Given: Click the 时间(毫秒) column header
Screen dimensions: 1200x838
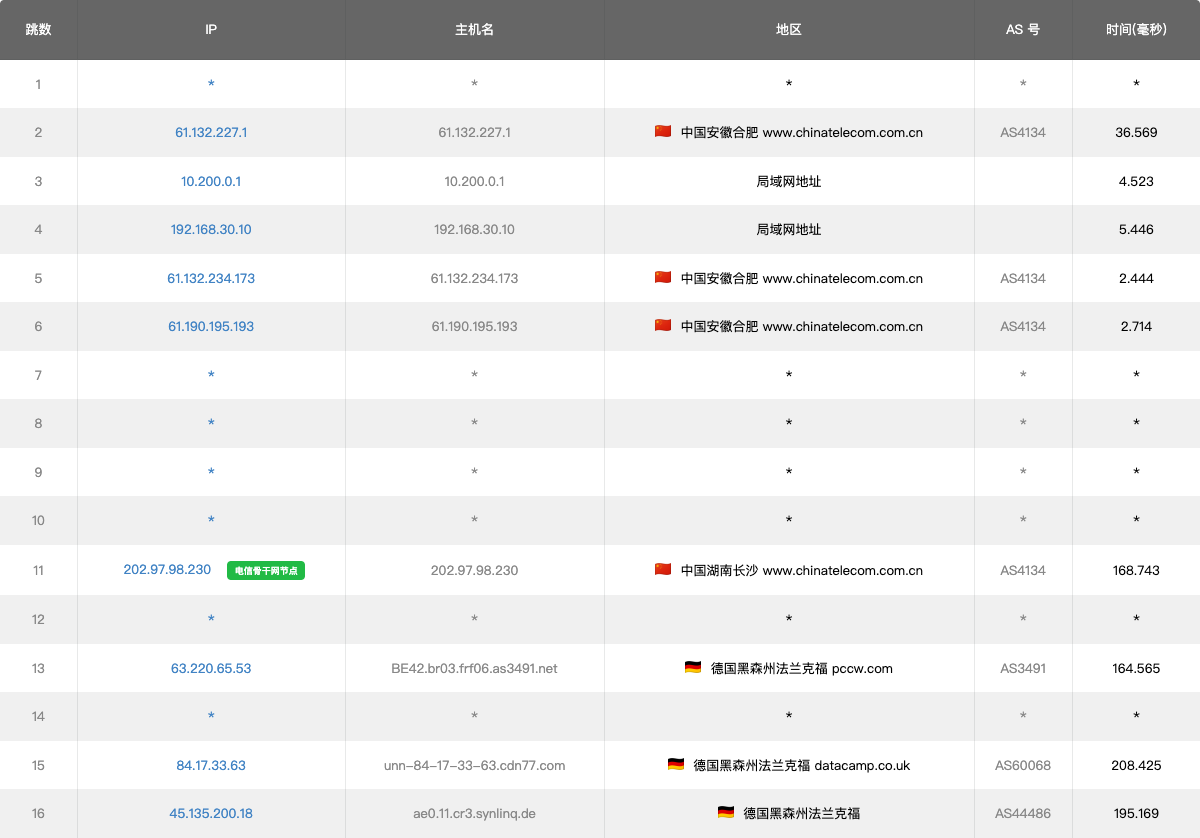Looking at the screenshot, I should (x=1136, y=30).
